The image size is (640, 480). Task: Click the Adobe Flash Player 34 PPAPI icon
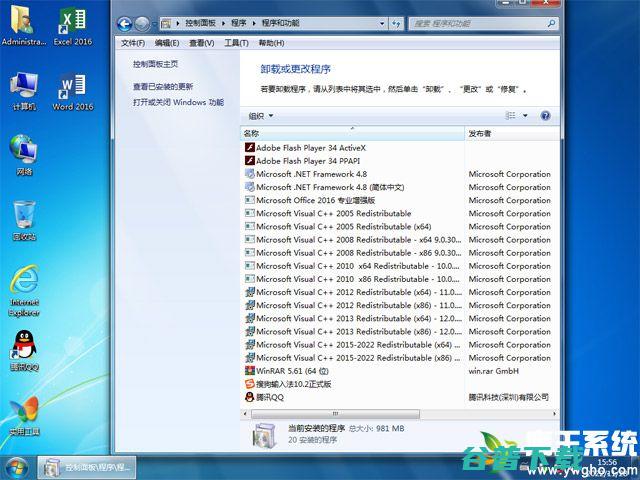coord(249,161)
